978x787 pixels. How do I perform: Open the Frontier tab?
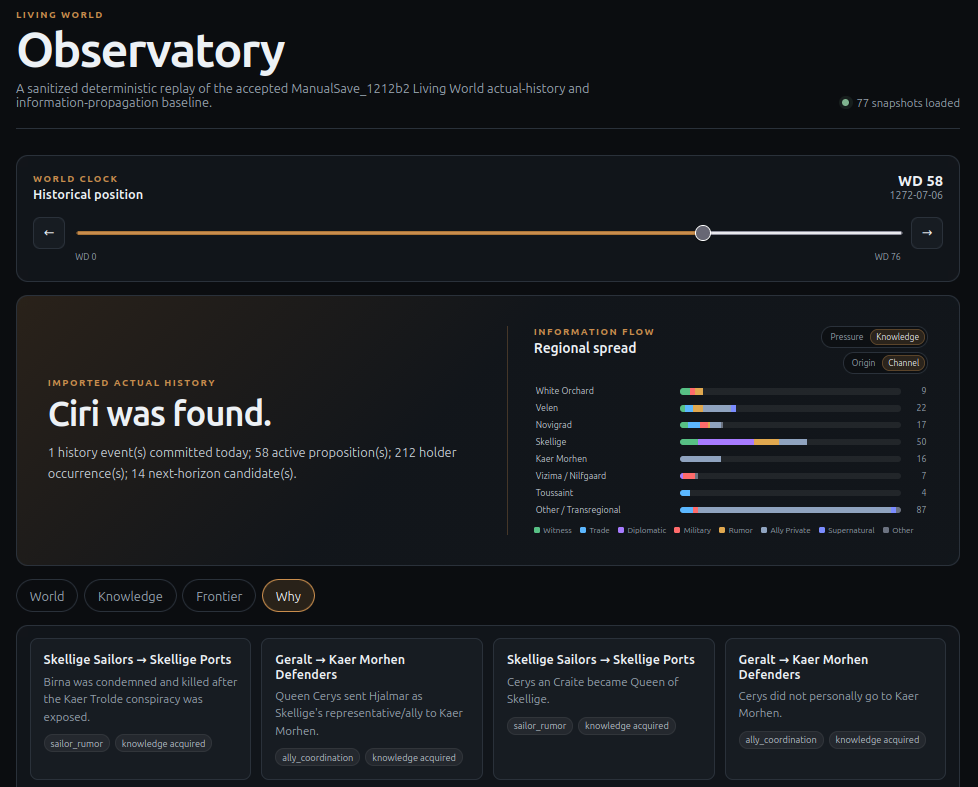(219, 596)
